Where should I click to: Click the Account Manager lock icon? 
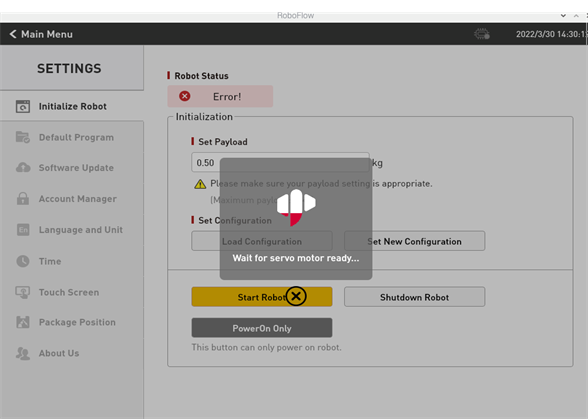click(x=23, y=198)
